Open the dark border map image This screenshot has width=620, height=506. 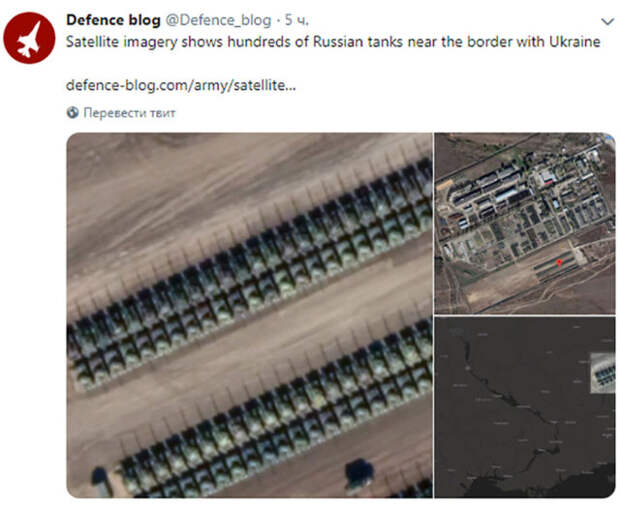coord(525,407)
